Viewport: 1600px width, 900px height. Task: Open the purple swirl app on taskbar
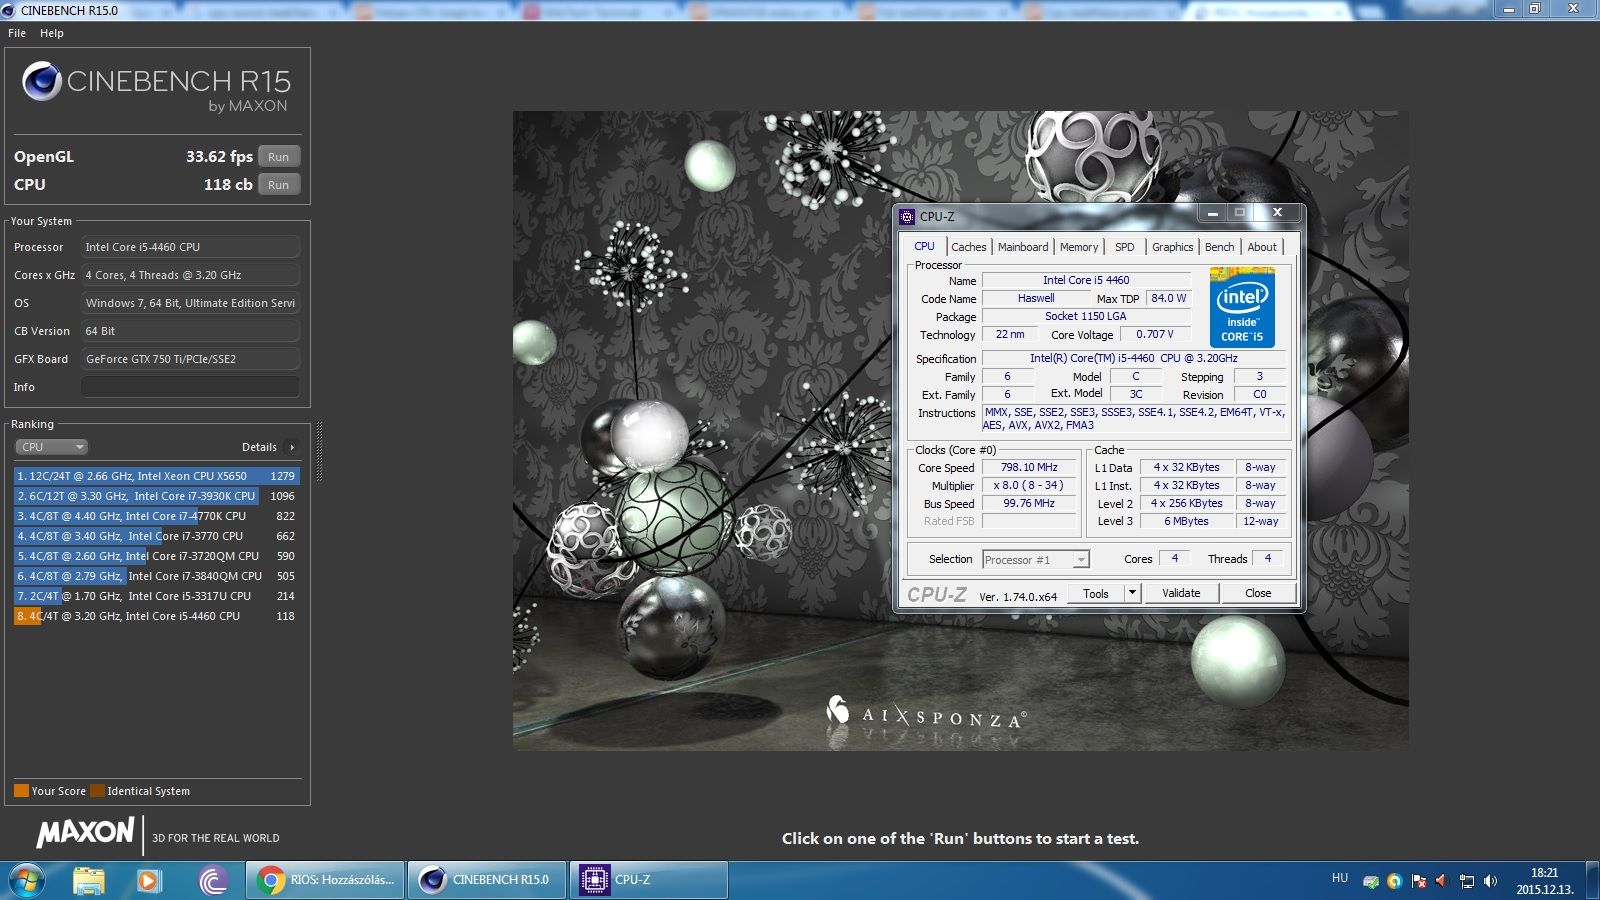(x=212, y=880)
